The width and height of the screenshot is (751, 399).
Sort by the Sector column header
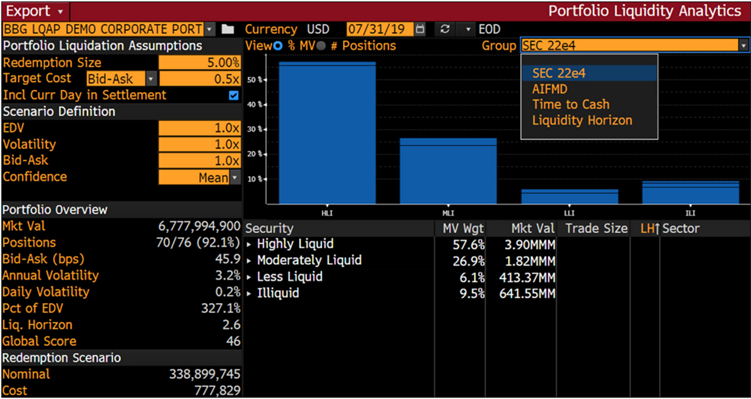tap(705, 228)
